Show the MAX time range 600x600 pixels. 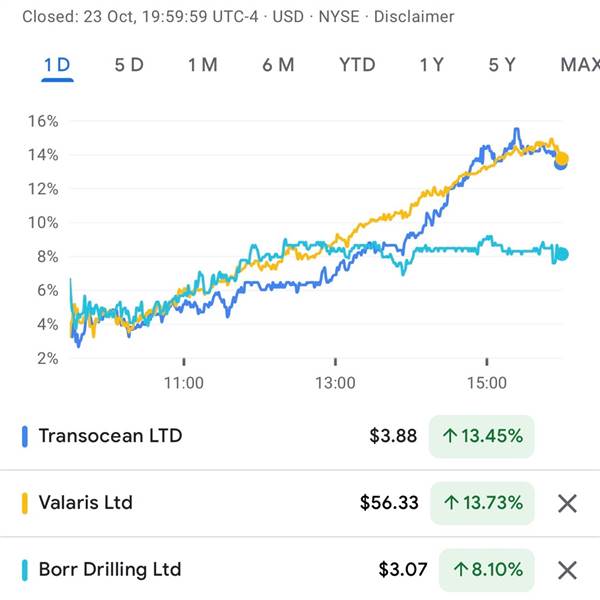[580, 65]
